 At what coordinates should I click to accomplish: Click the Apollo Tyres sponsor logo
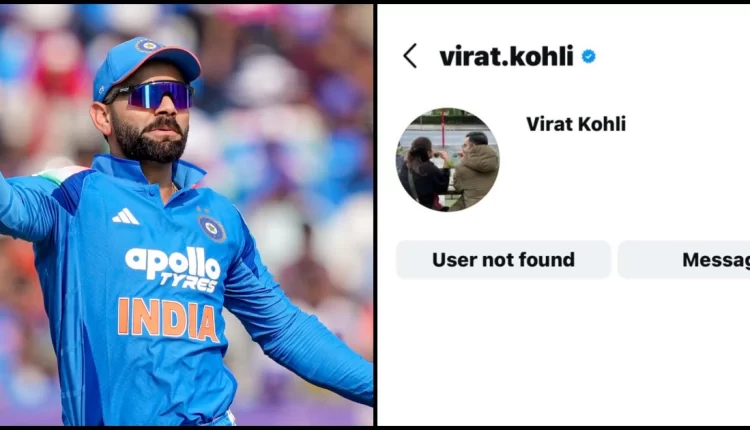pyautogui.click(x=172, y=269)
